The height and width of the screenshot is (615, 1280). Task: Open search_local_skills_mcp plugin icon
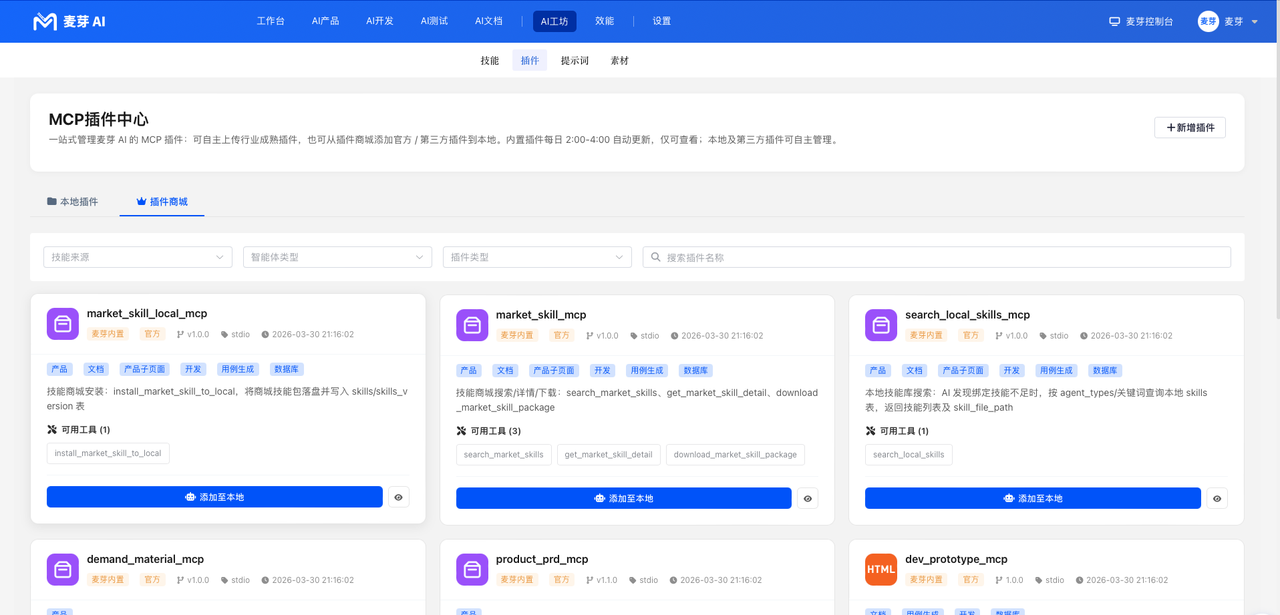point(881,325)
